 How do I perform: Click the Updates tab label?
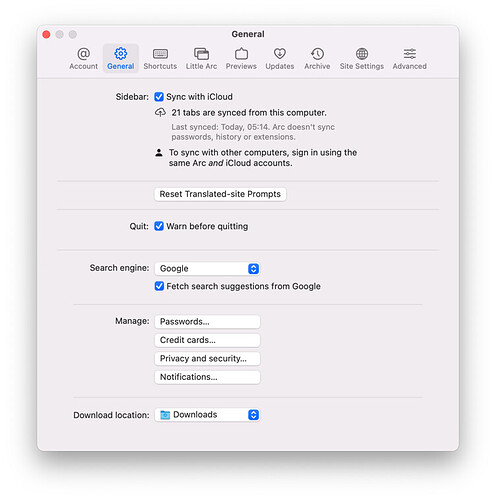(x=280, y=66)
